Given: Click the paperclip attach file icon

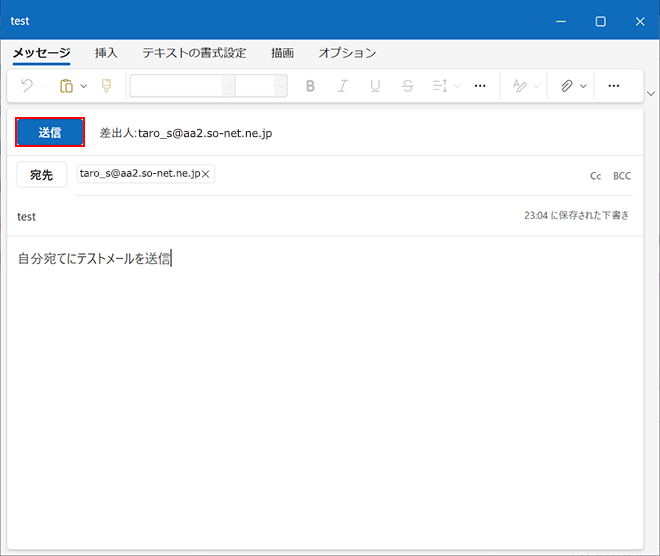Looking at the screenshot, I should (x=566, y=86).
